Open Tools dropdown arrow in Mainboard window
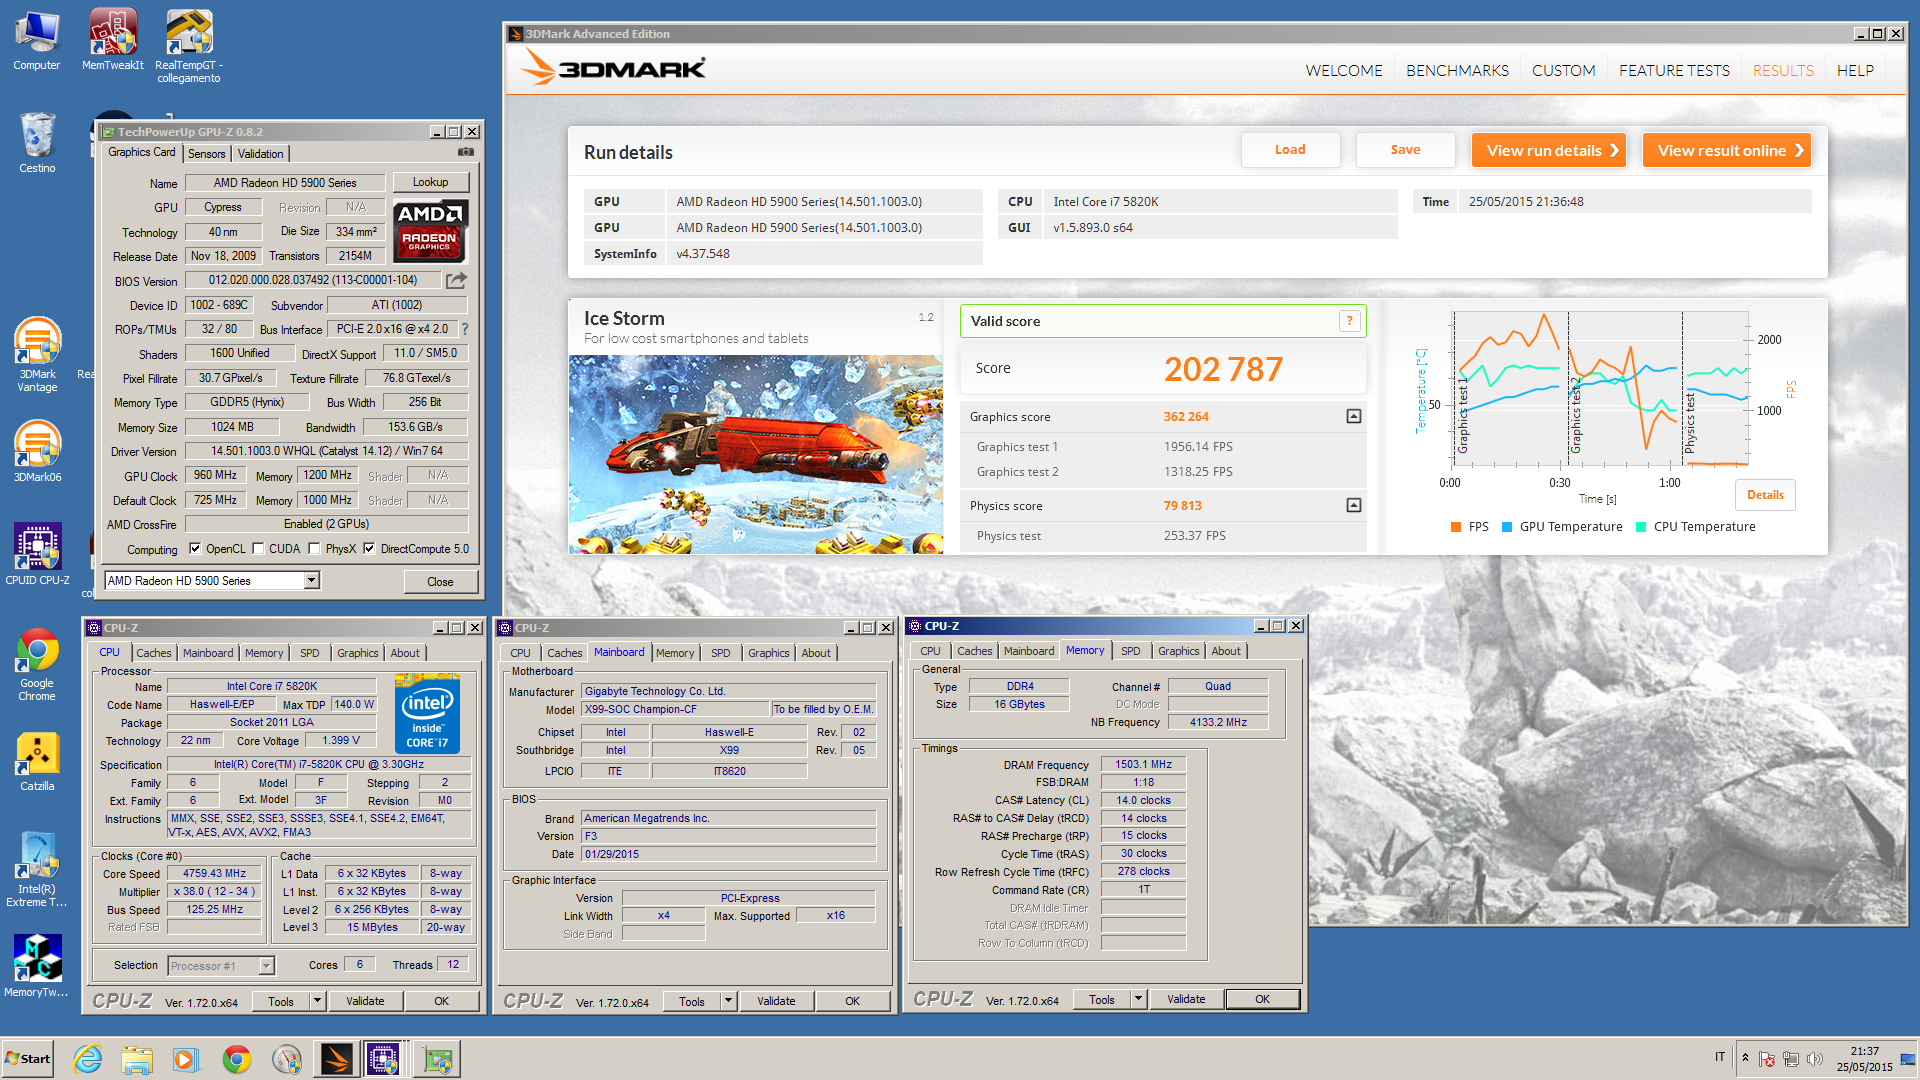 (x=728, y=1000)
